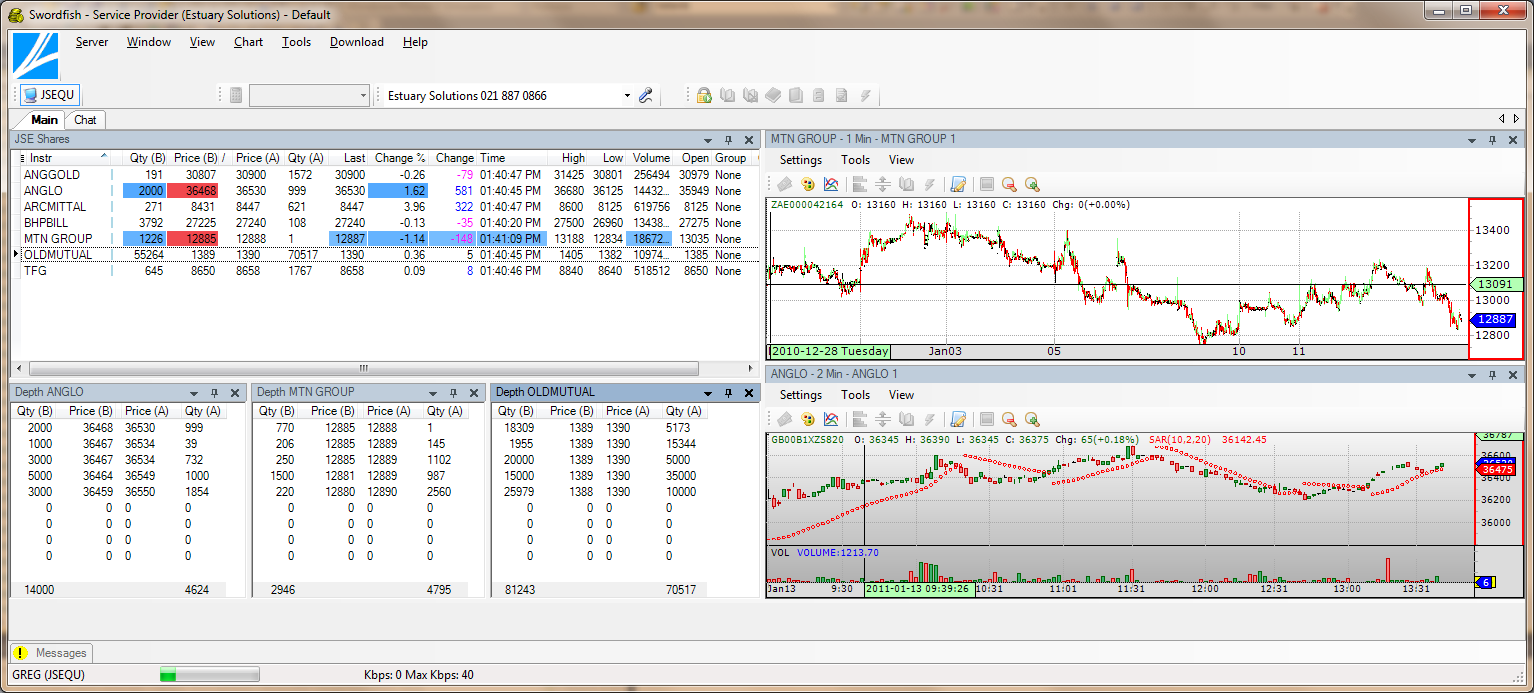Open the Download menu
This screenshot has width=1534, height=693.
[357, 42]
